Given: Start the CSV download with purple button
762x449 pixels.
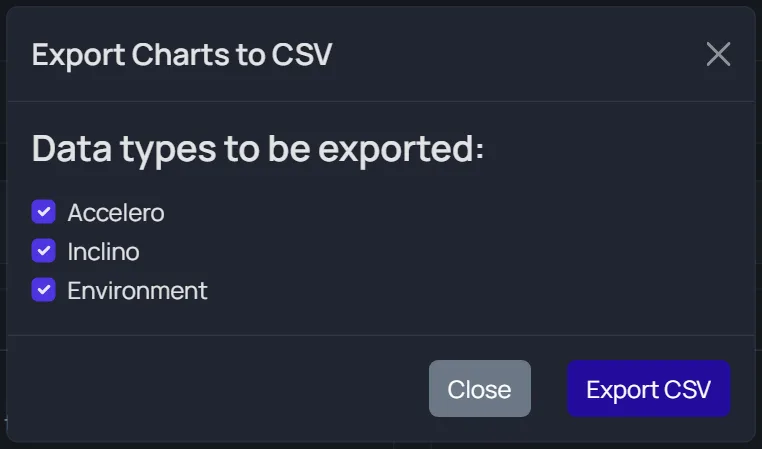Looking at the screenshot, I should click(x=649, y=388).
